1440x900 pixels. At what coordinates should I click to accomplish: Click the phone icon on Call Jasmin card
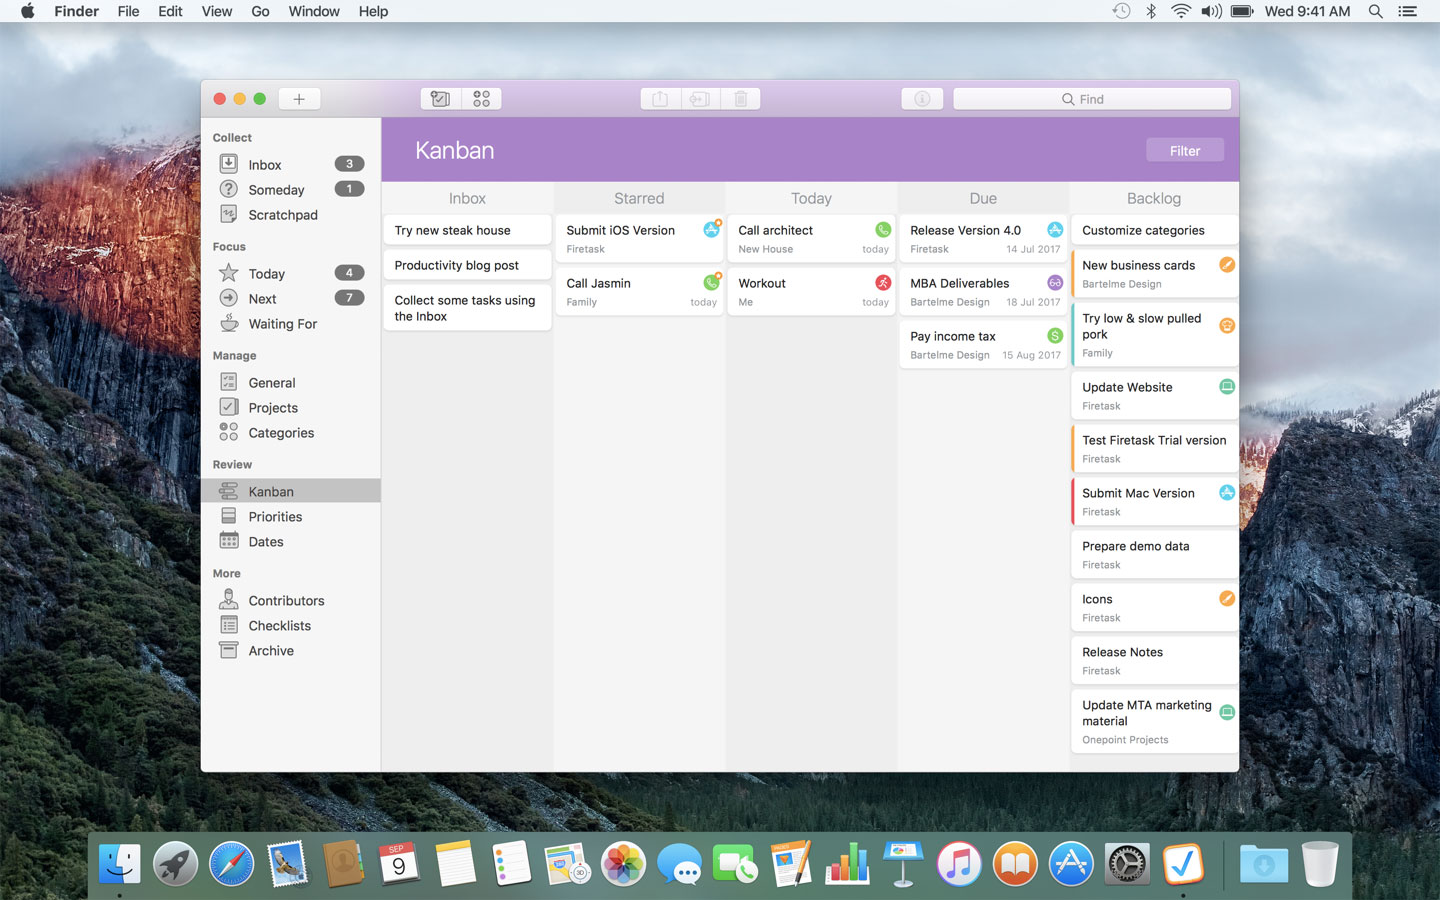point(711,283)
